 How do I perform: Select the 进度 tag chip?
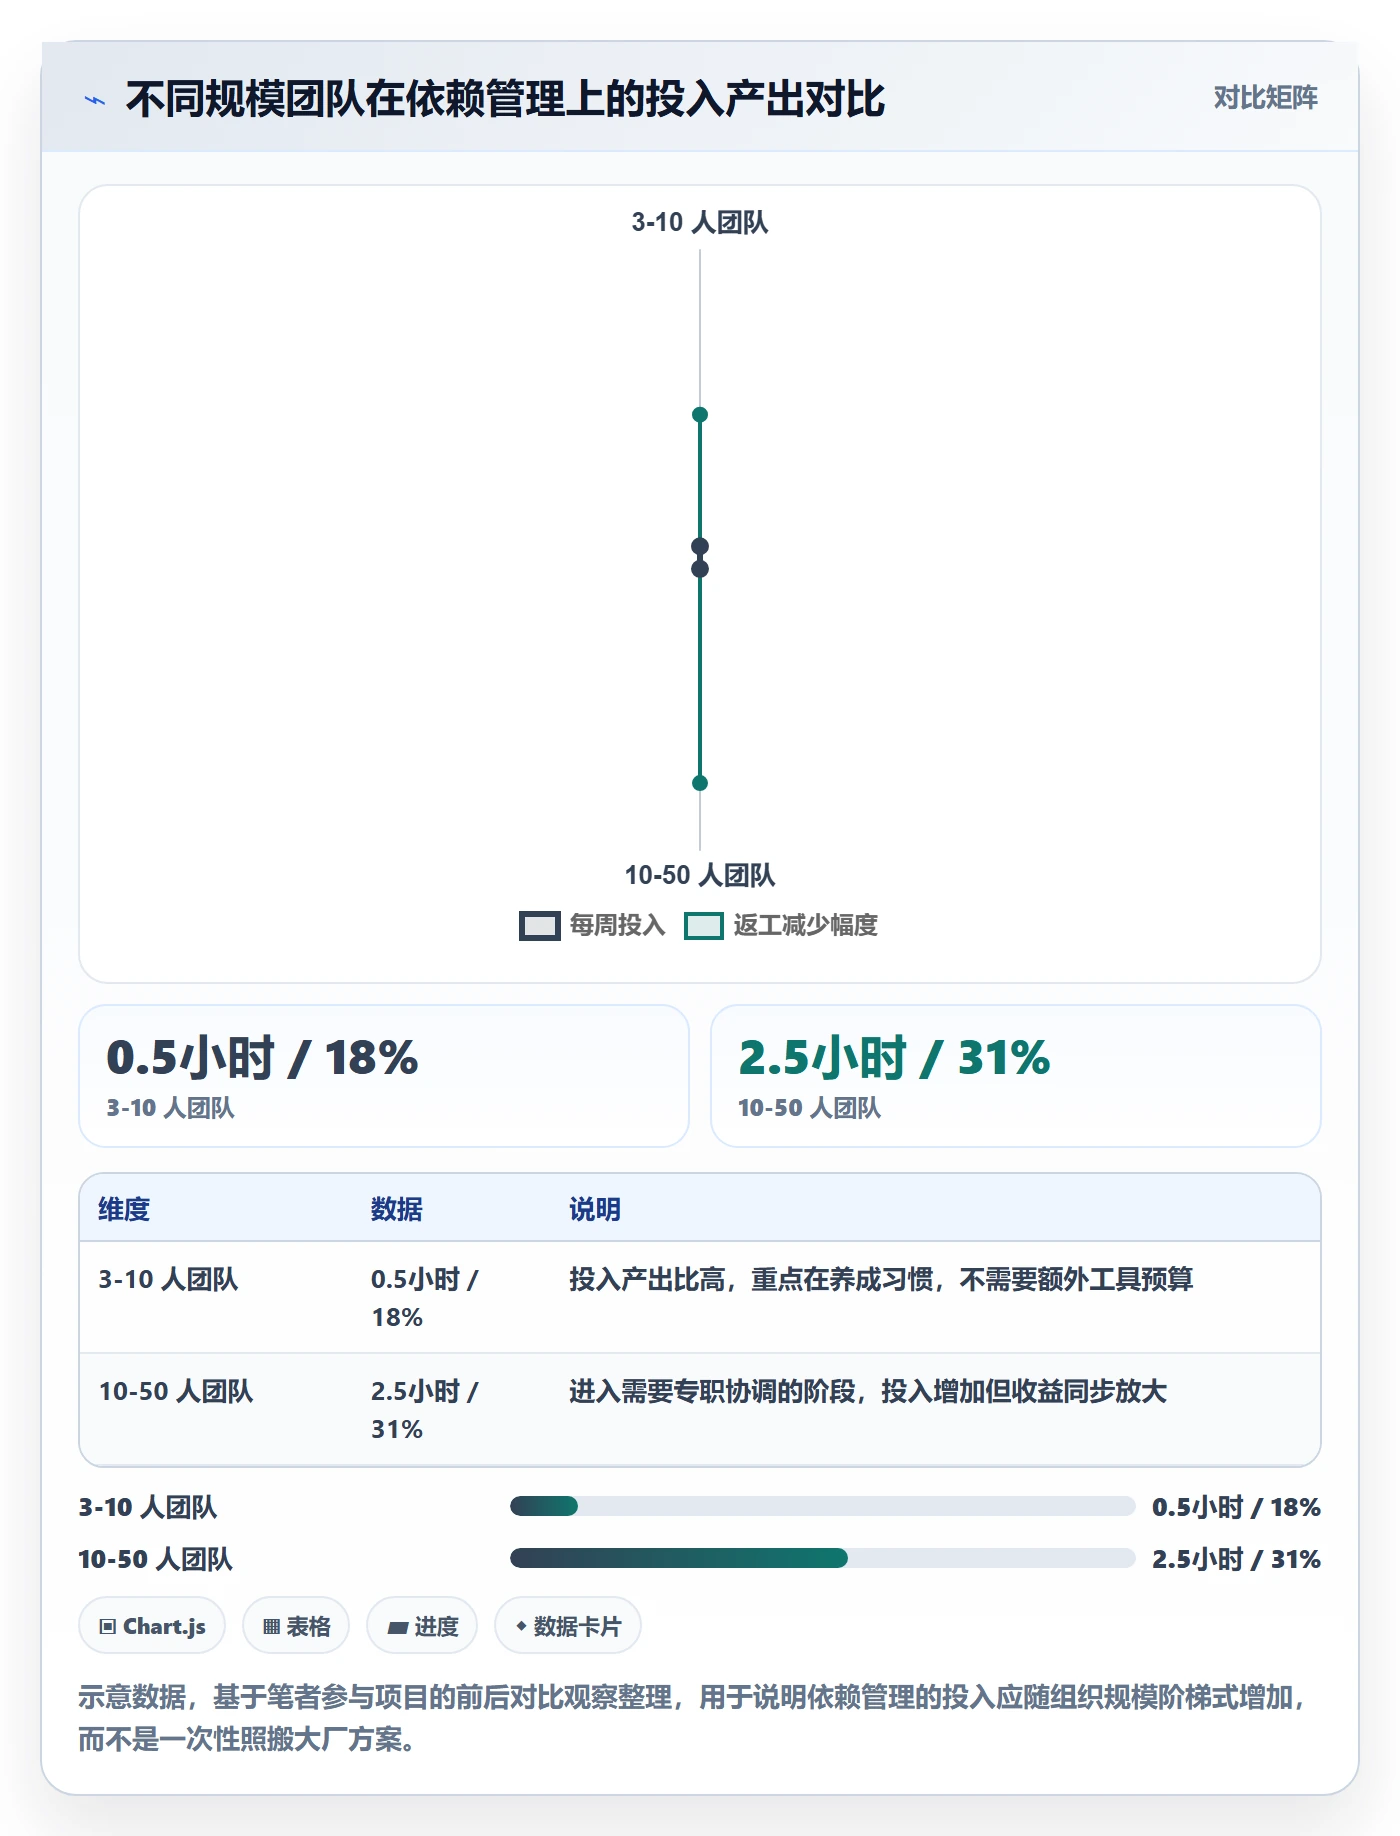[x=422, y=1626]
